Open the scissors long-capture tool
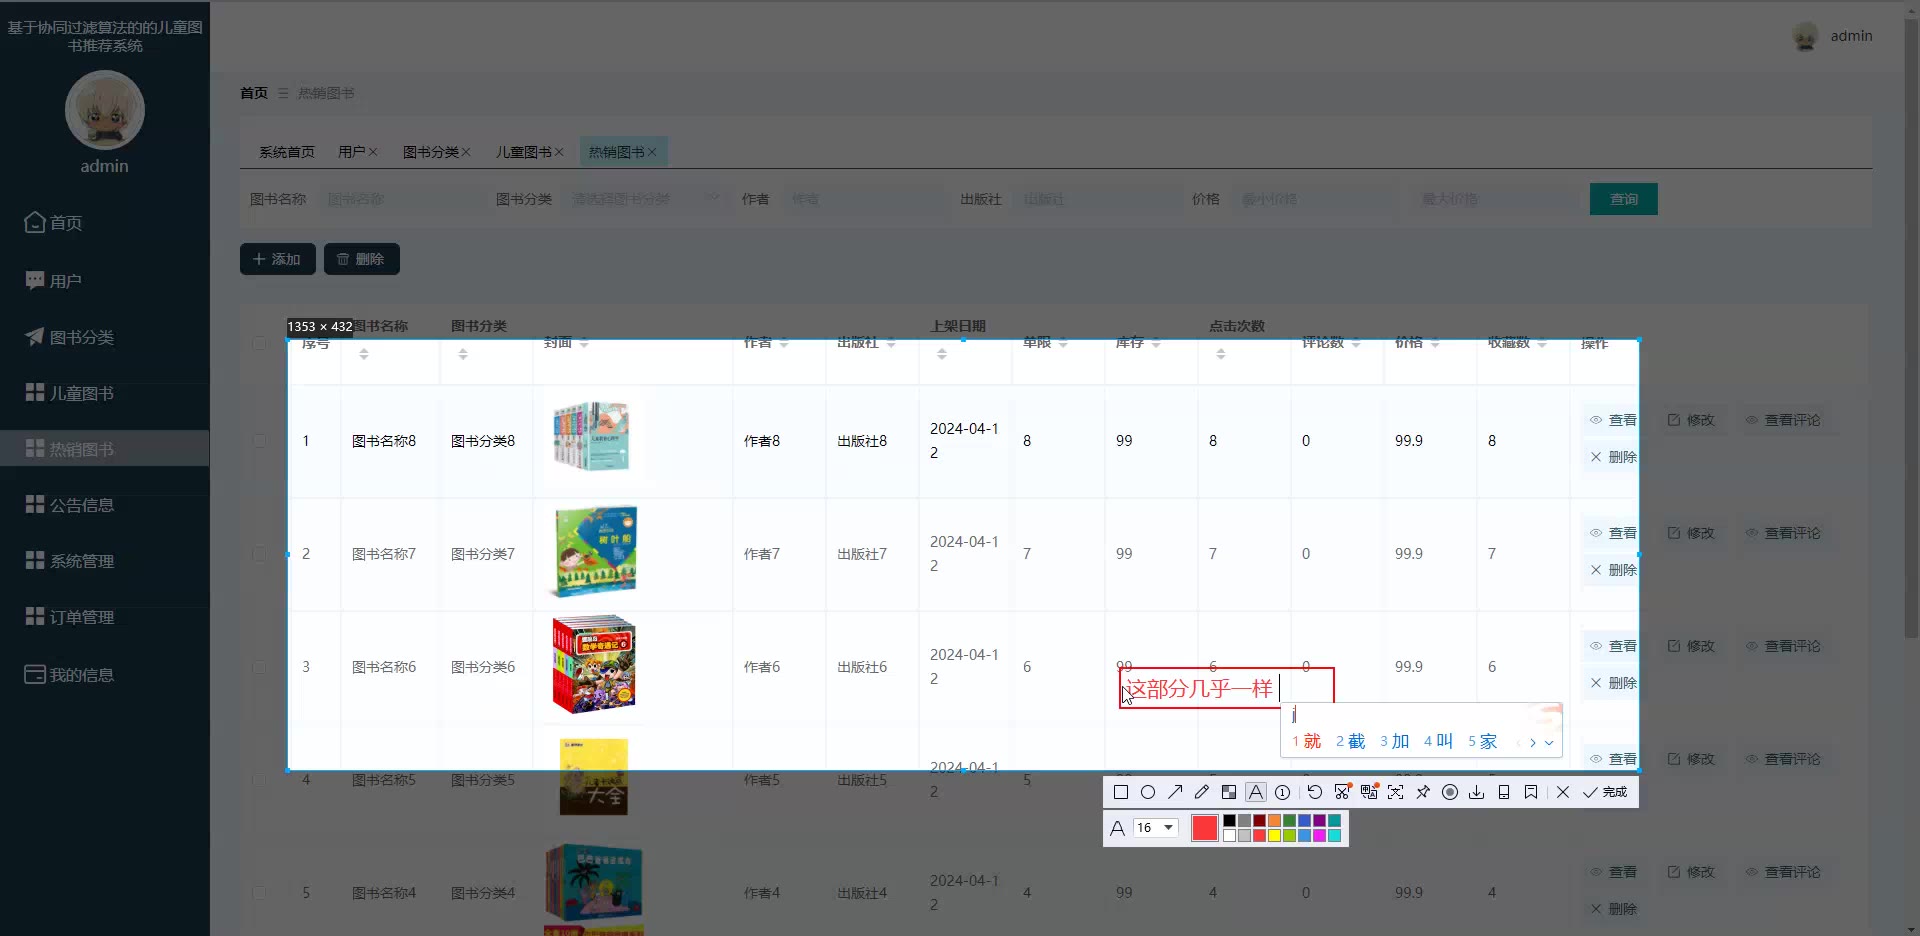1920x936 pixels. [1342, 792]
